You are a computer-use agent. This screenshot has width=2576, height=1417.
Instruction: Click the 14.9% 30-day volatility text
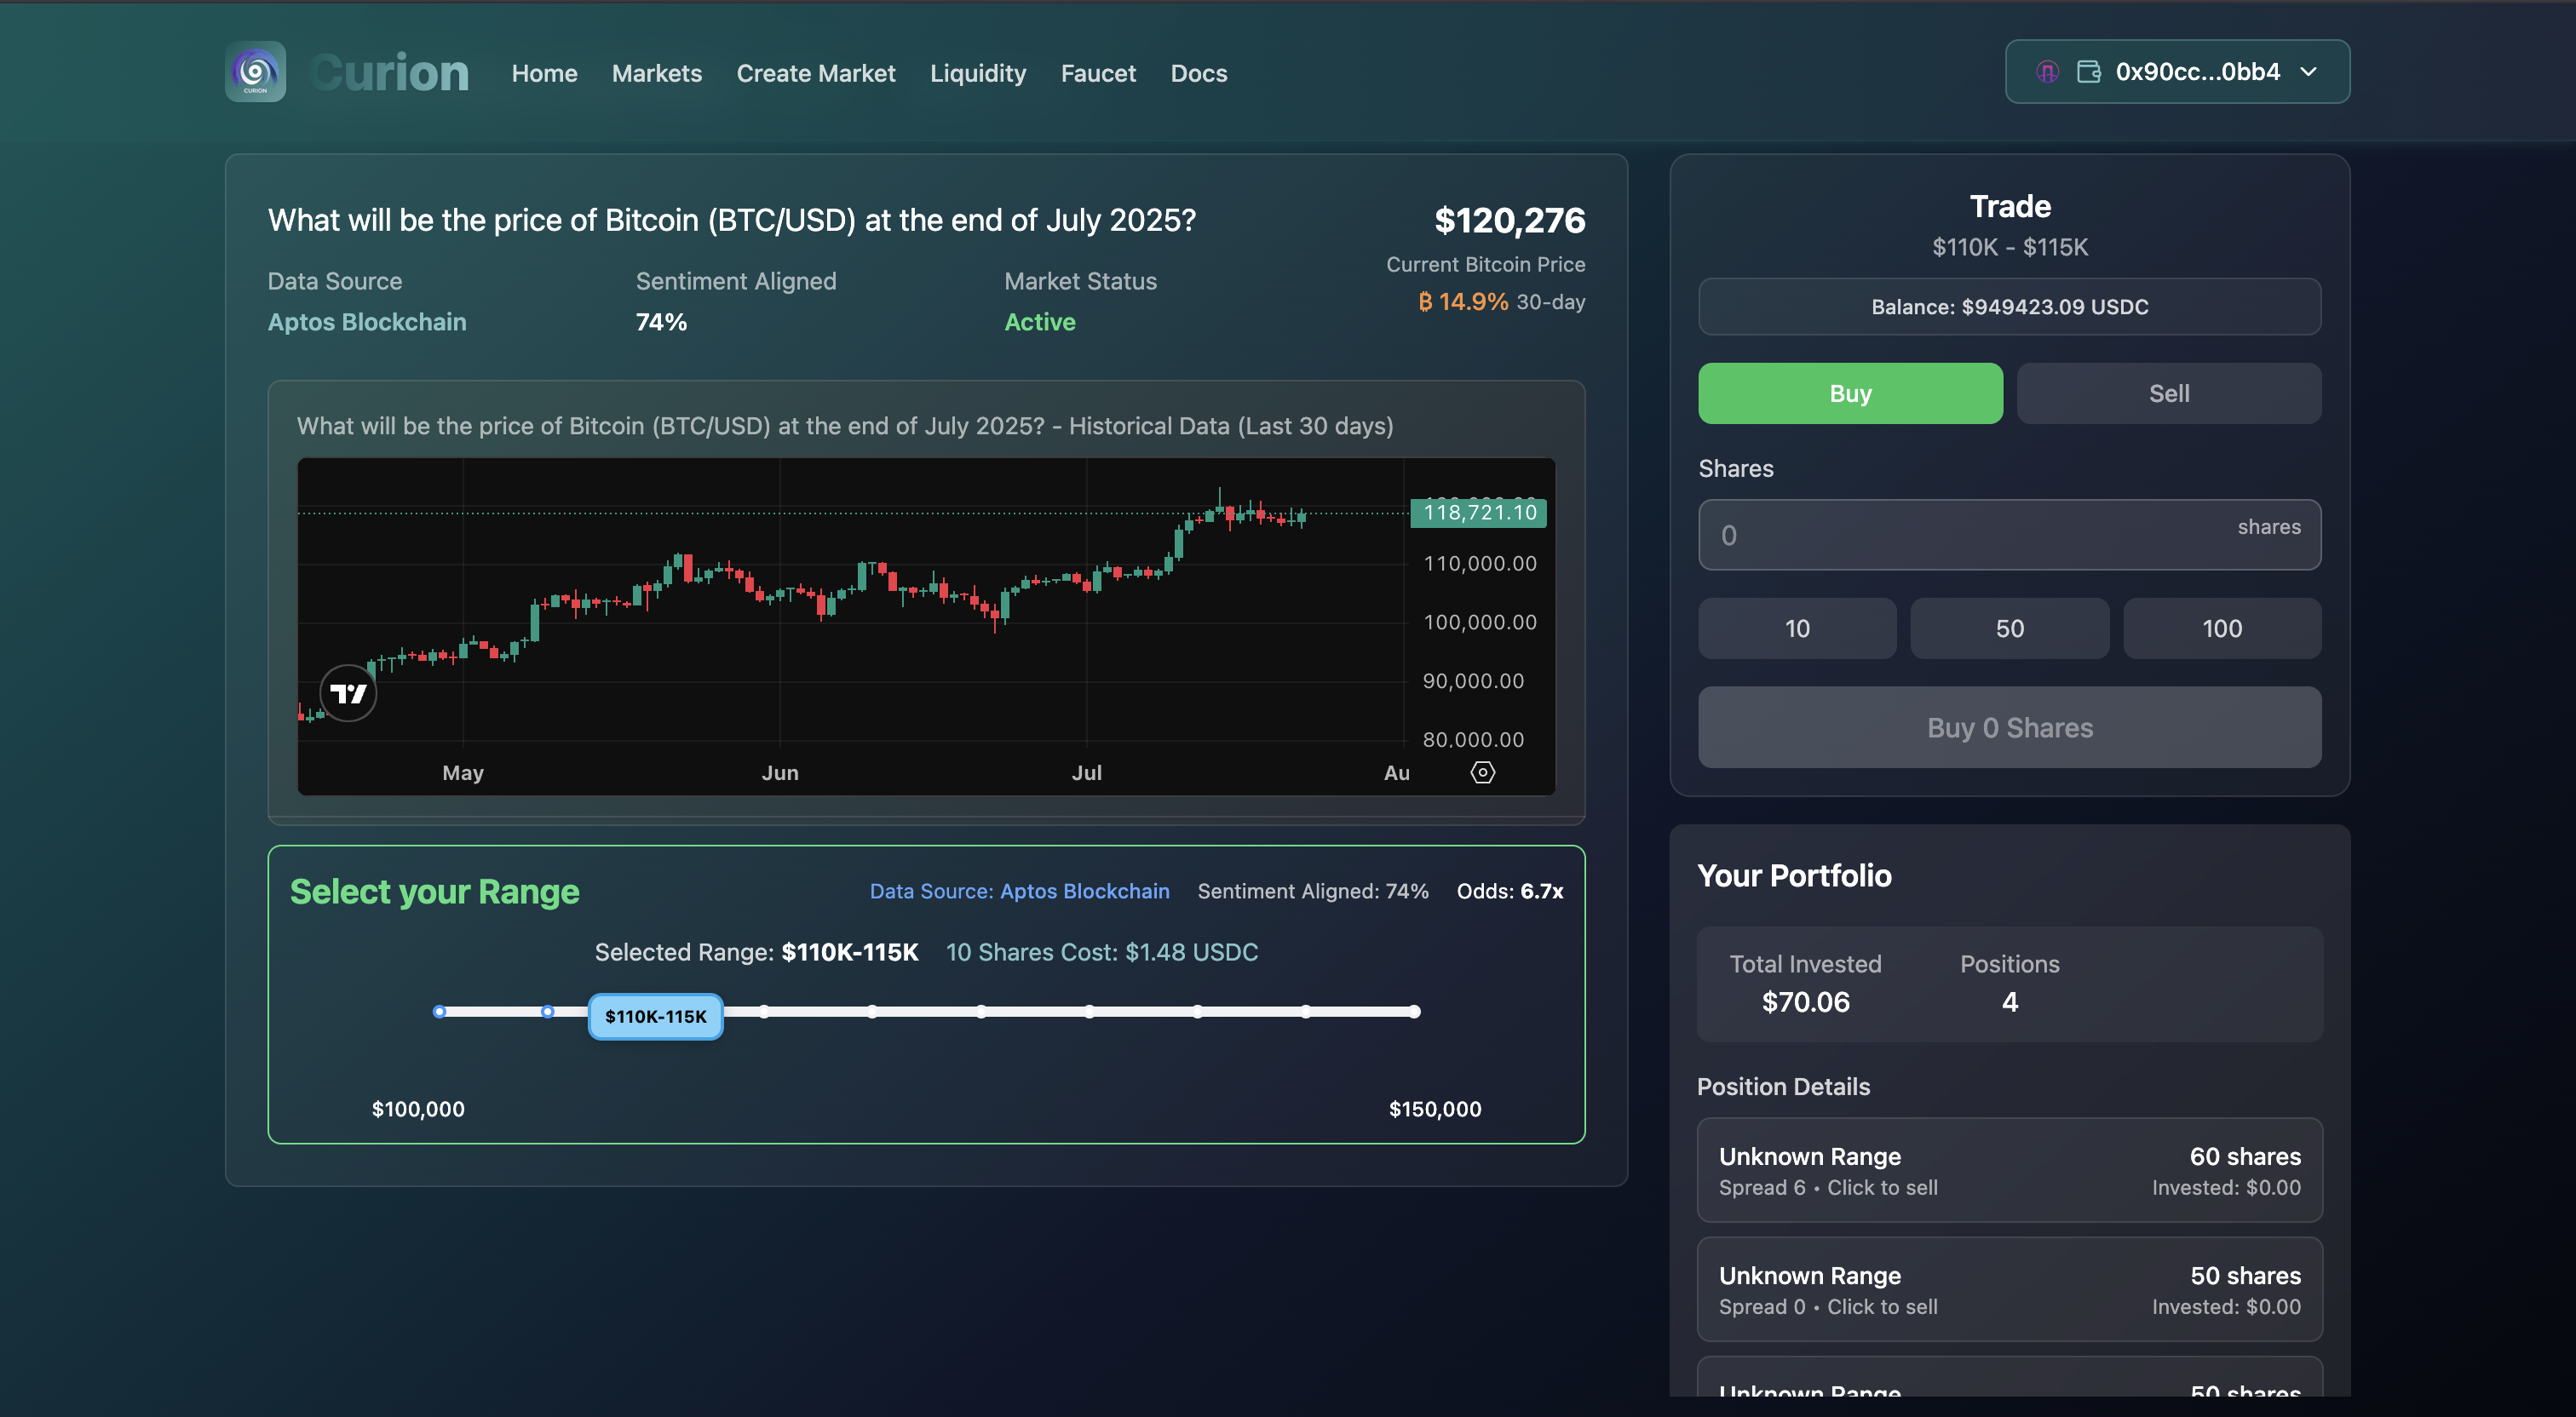tap(1501, 301)
